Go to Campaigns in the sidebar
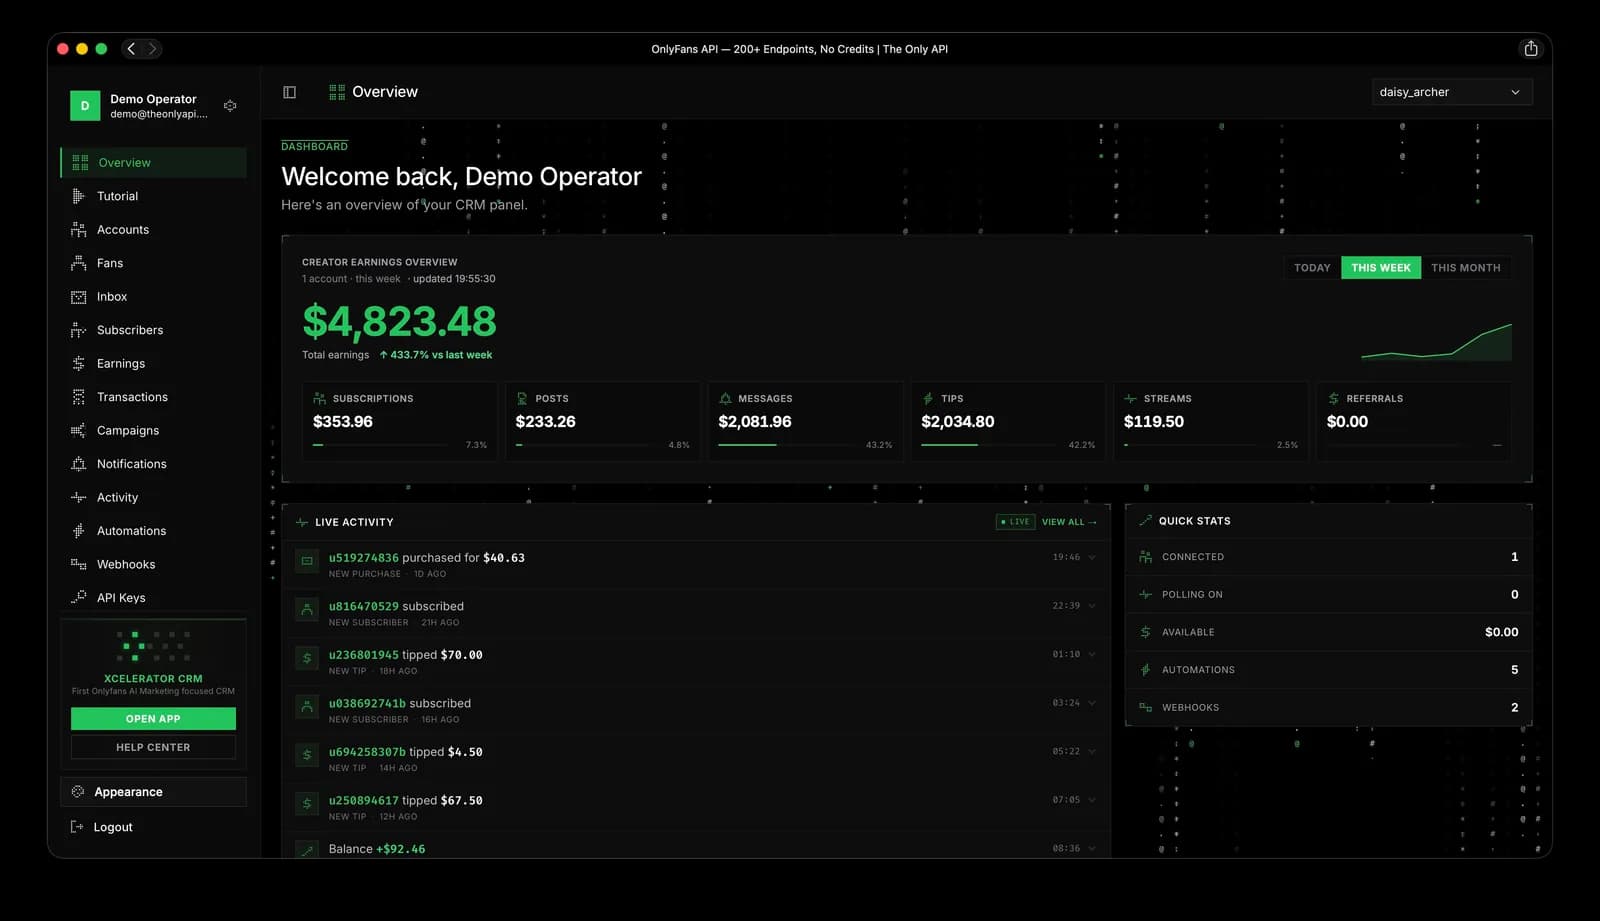The width and height of the screenshot is (1600, 921). [153, 431]
